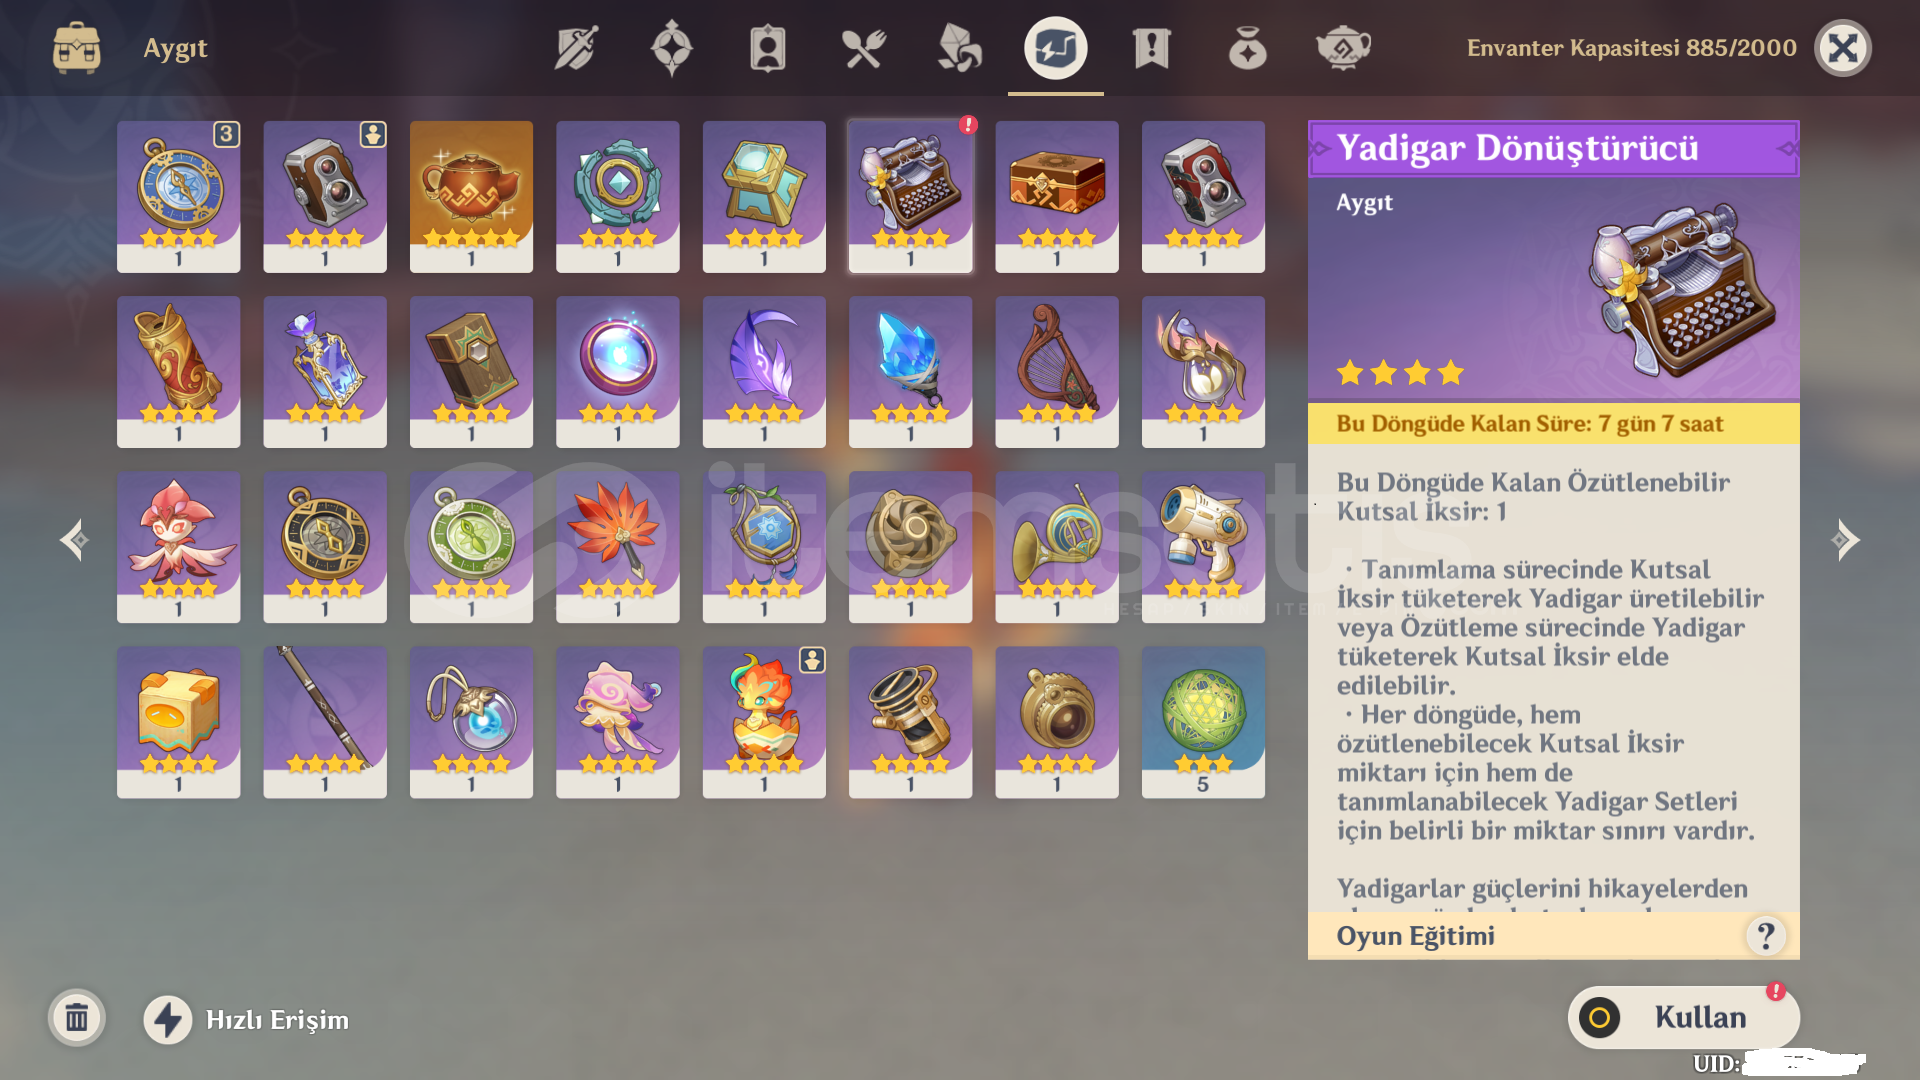
Task: Open Oyun Eğitimi help question mark
Action: coord(1766,936)
